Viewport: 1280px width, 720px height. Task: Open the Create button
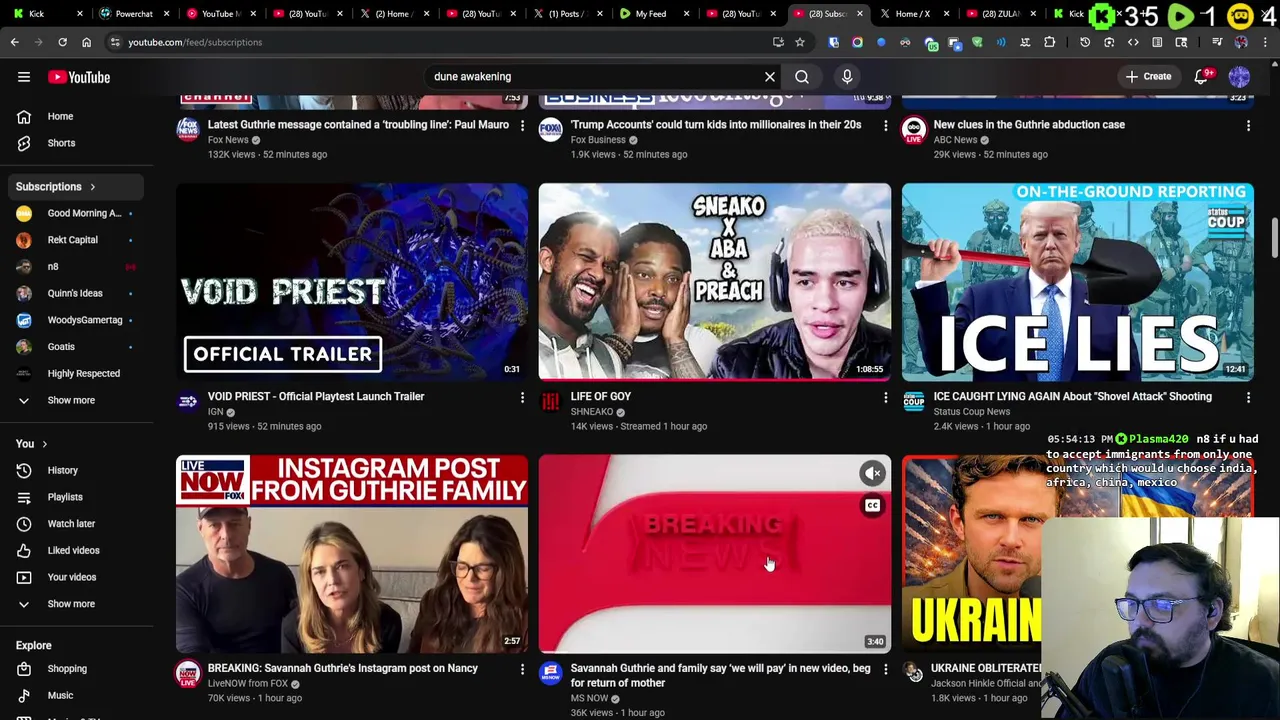1148,77
